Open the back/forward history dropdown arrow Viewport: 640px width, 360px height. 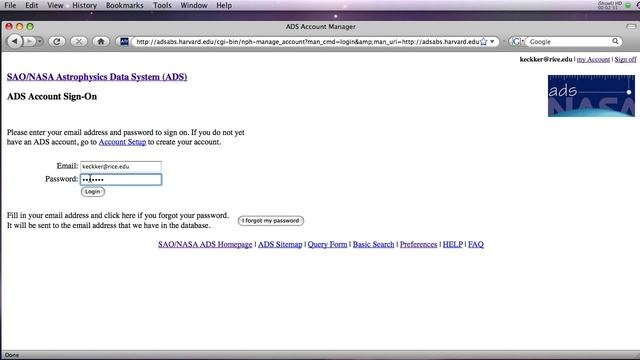pos(39,41)
